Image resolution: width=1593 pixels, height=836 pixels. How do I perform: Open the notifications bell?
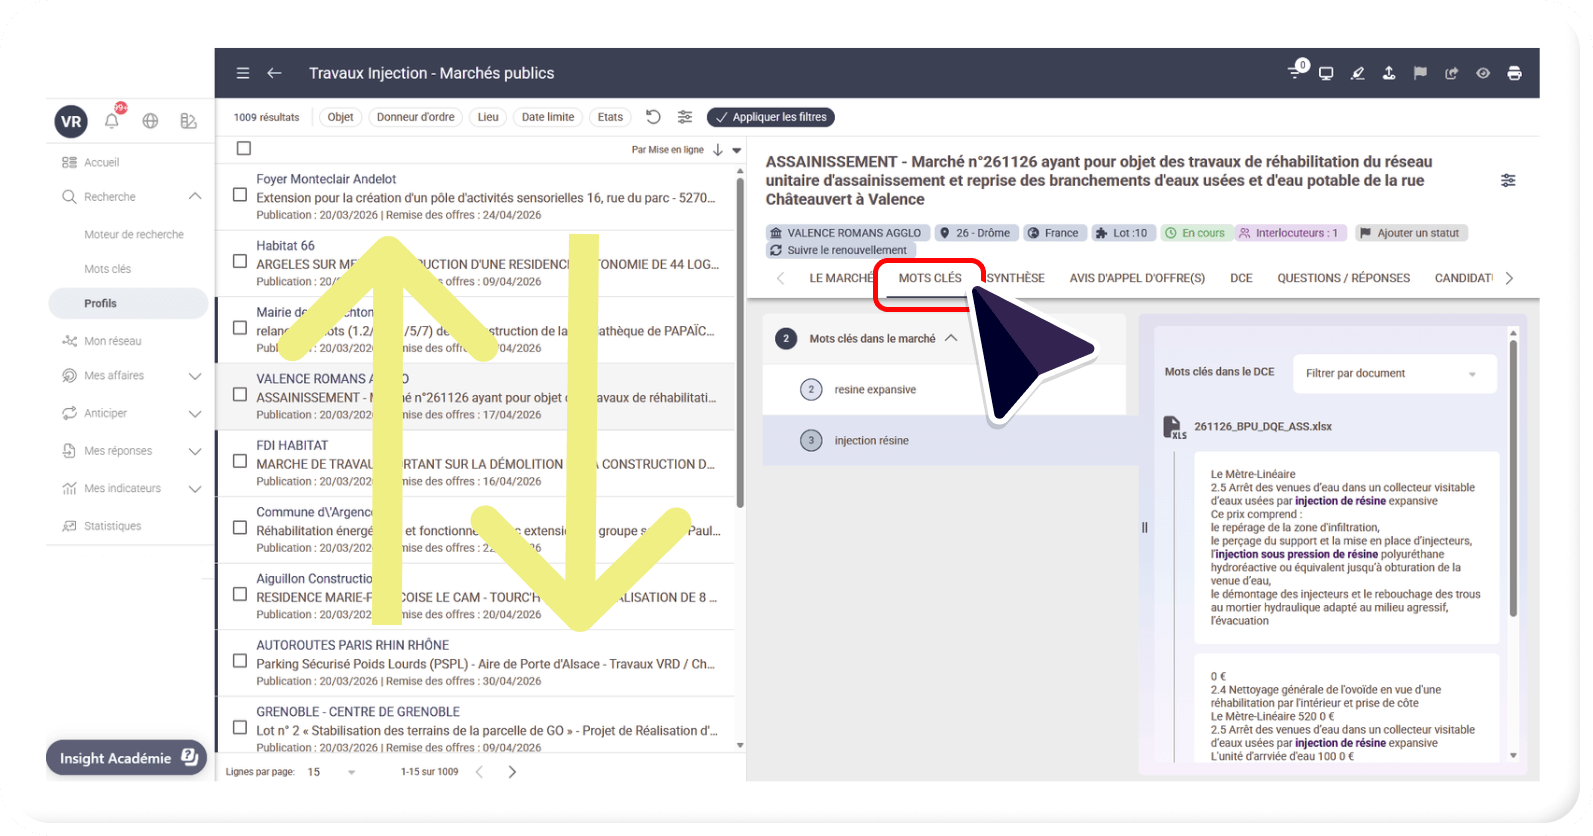pos(112,121)
